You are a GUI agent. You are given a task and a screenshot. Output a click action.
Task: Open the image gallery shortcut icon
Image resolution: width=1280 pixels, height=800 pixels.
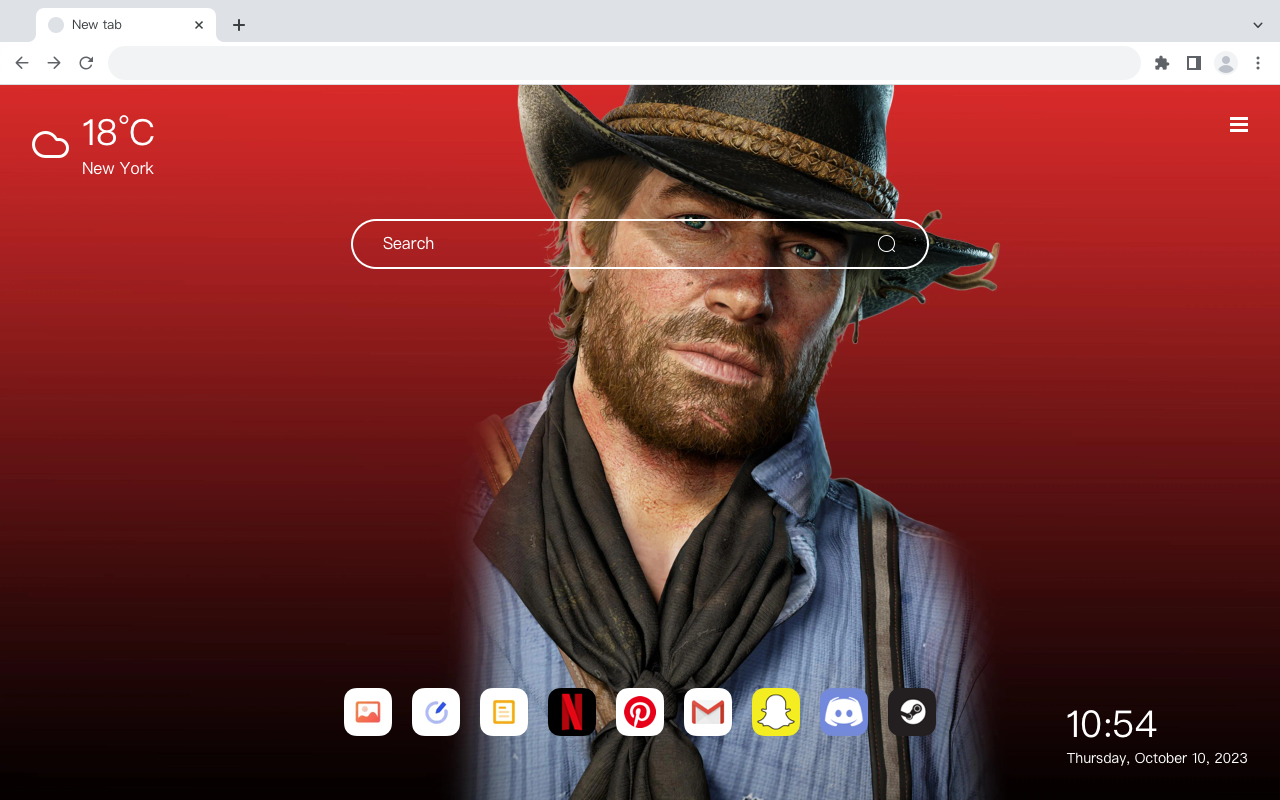[x=368, y=712]
